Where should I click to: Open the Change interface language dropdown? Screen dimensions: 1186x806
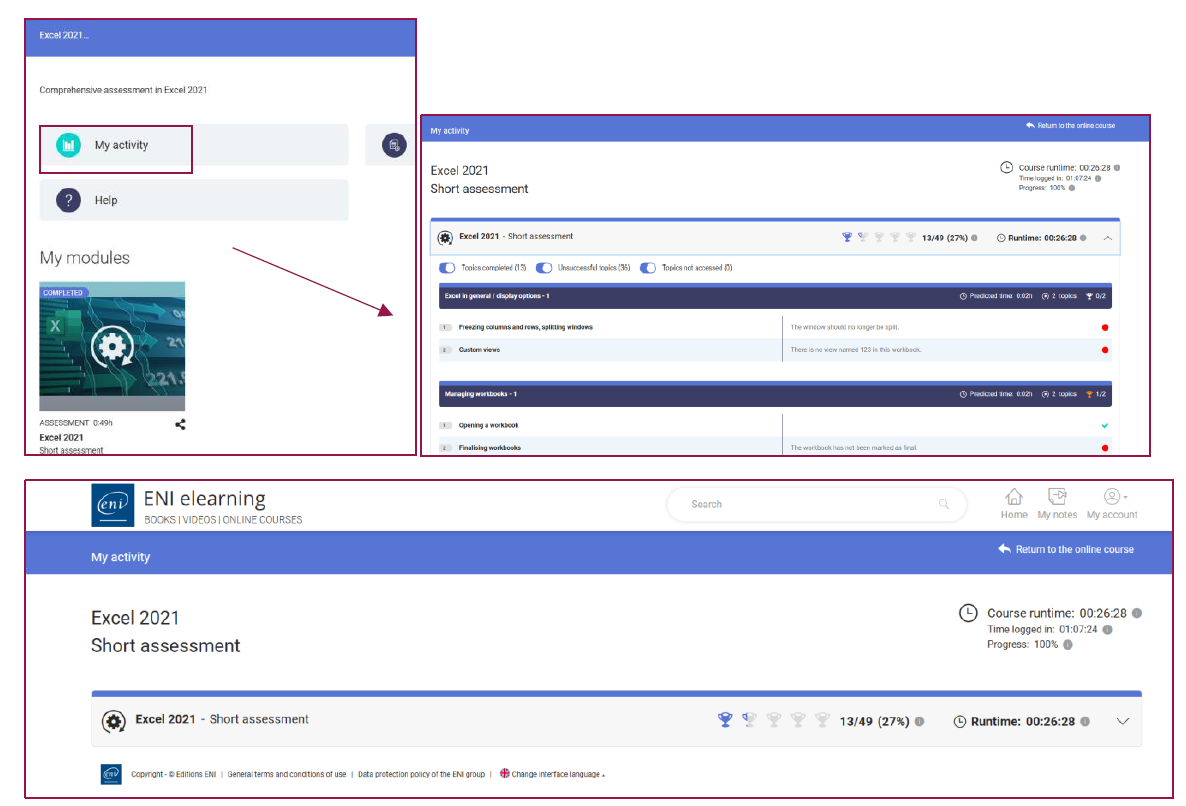click(552, 774)
